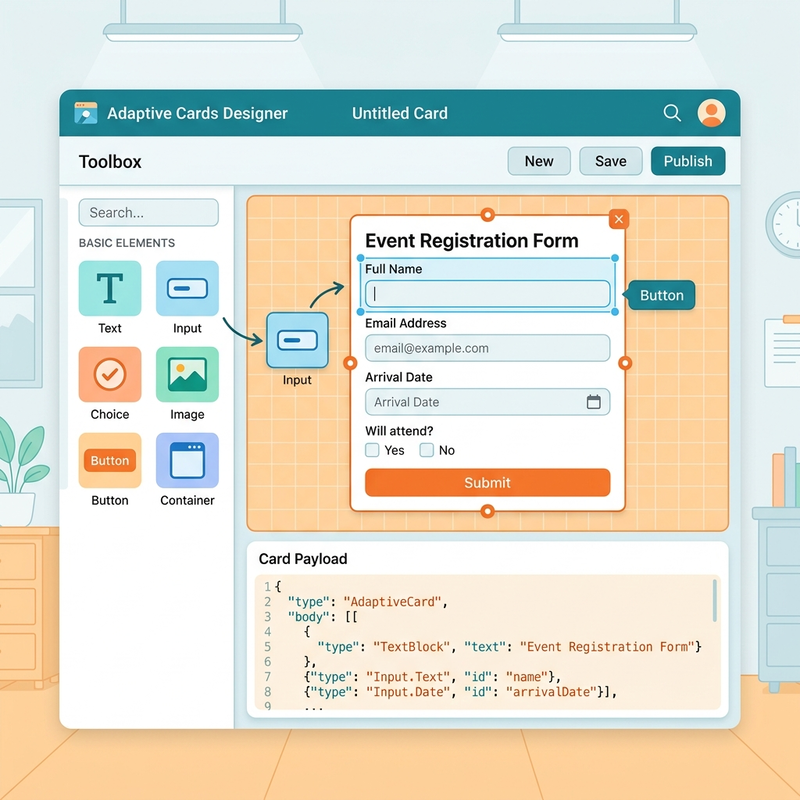The height and width of the screenshot is (800, 800).
Task: Focus the toolbox Search field
Action: [x=148, y=212]
